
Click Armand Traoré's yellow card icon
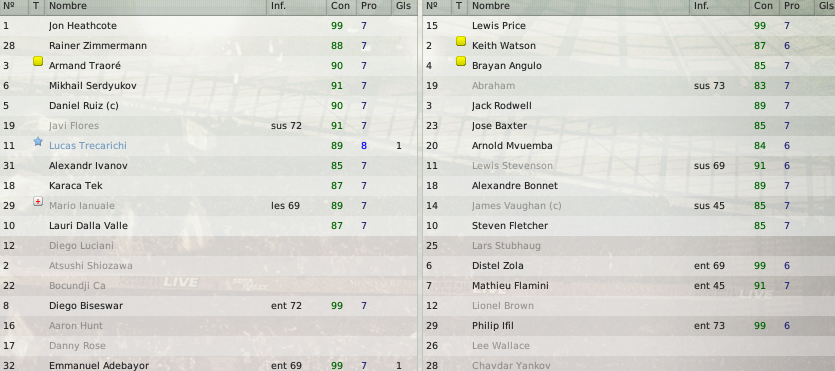tap(38, 61)
